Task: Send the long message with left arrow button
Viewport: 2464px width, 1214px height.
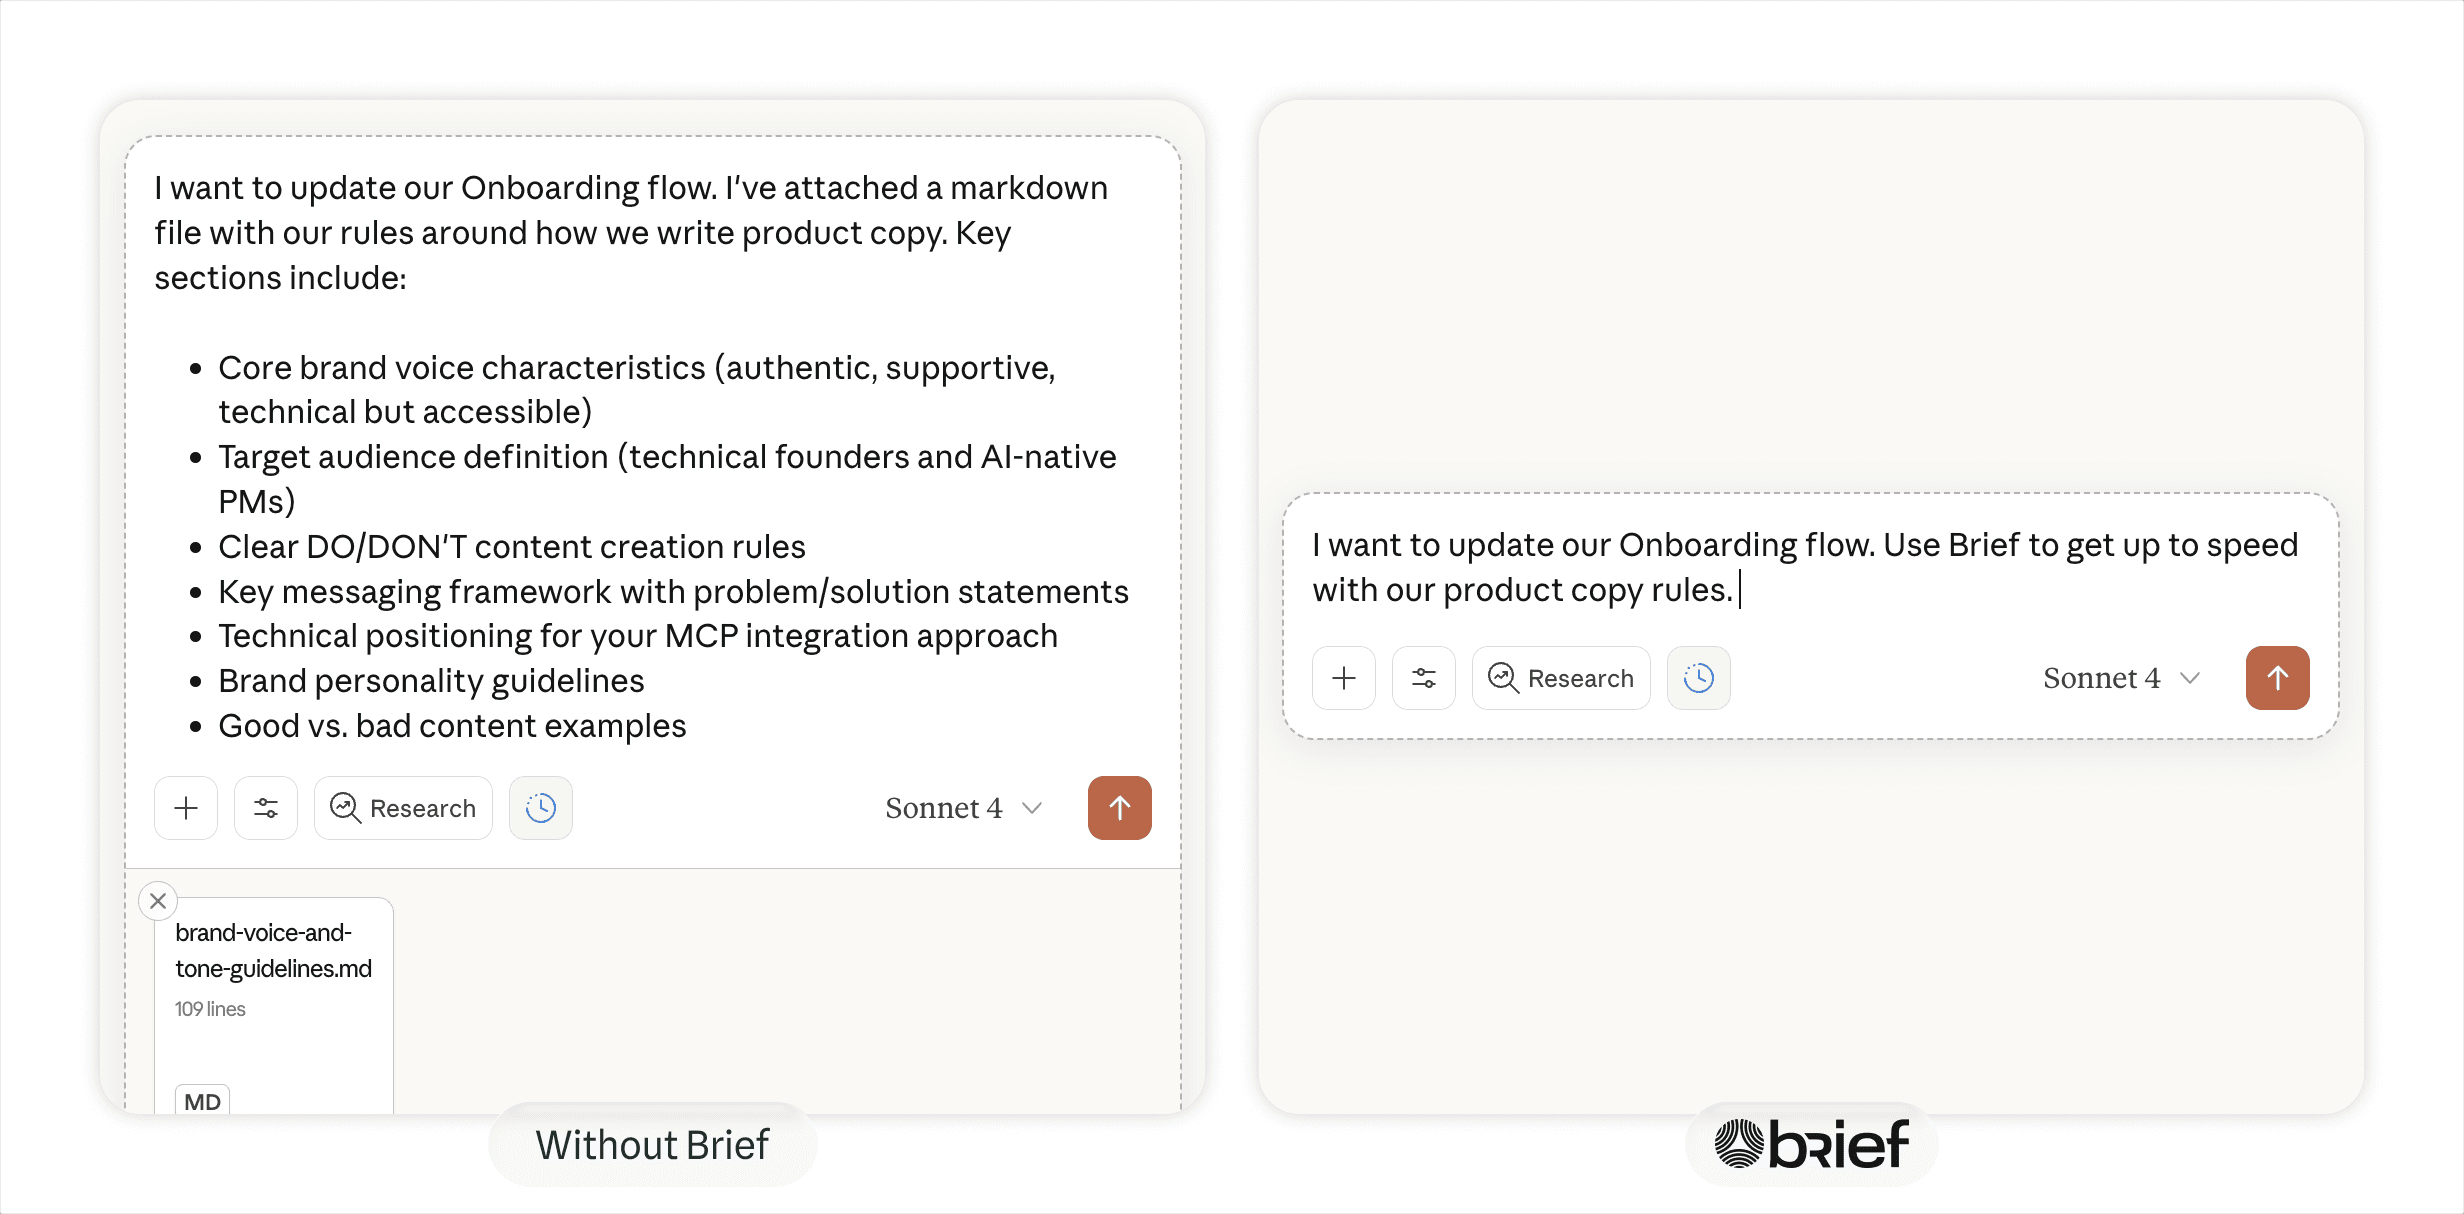Action: pyautogui.click(x=1119, y=808)
